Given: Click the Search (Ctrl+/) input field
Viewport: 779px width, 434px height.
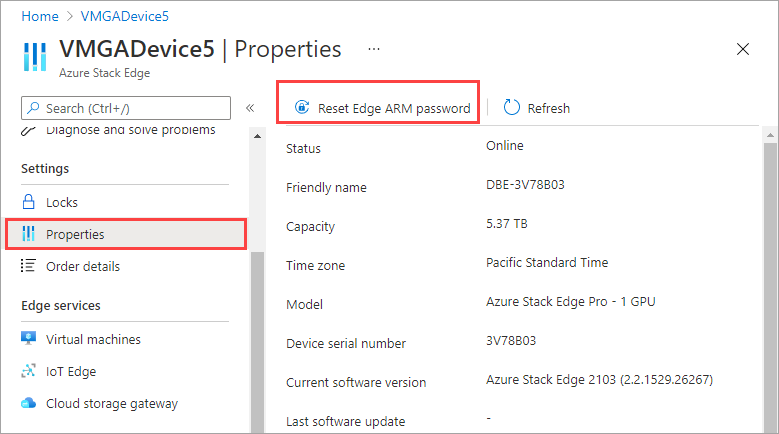Looking at the screenshot, I should click(132, 108).
